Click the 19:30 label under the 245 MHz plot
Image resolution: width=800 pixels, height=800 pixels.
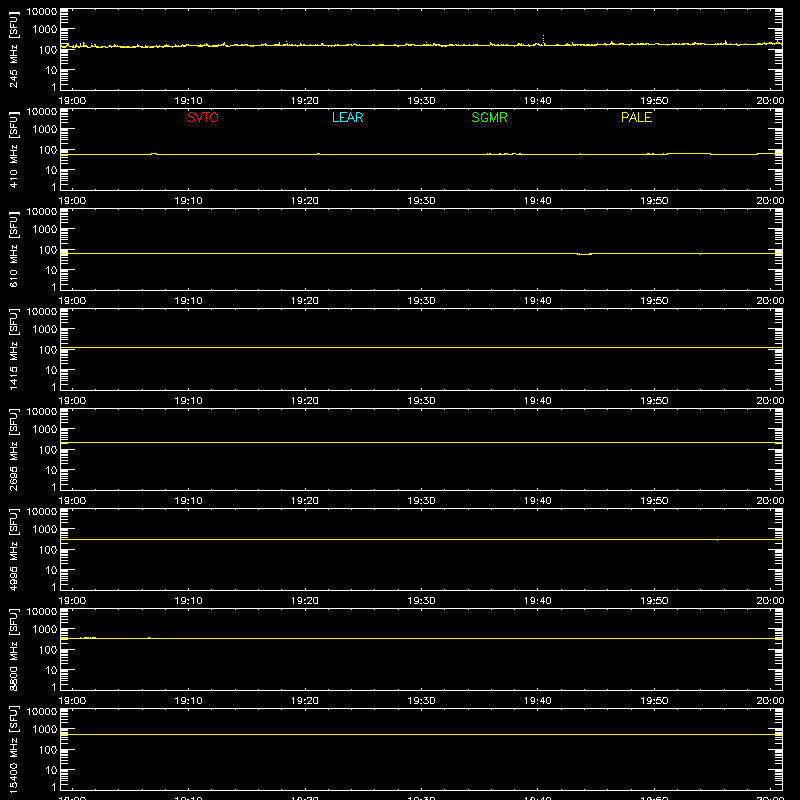pyautogui.click(x=421, y=101)
